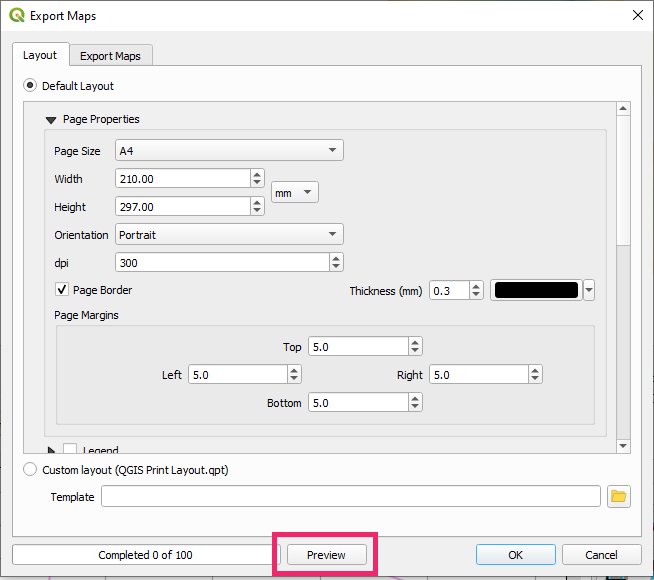Select Custom layout radio button
Image resolution: width=654 pixels, height=580 pixels.
30,469
